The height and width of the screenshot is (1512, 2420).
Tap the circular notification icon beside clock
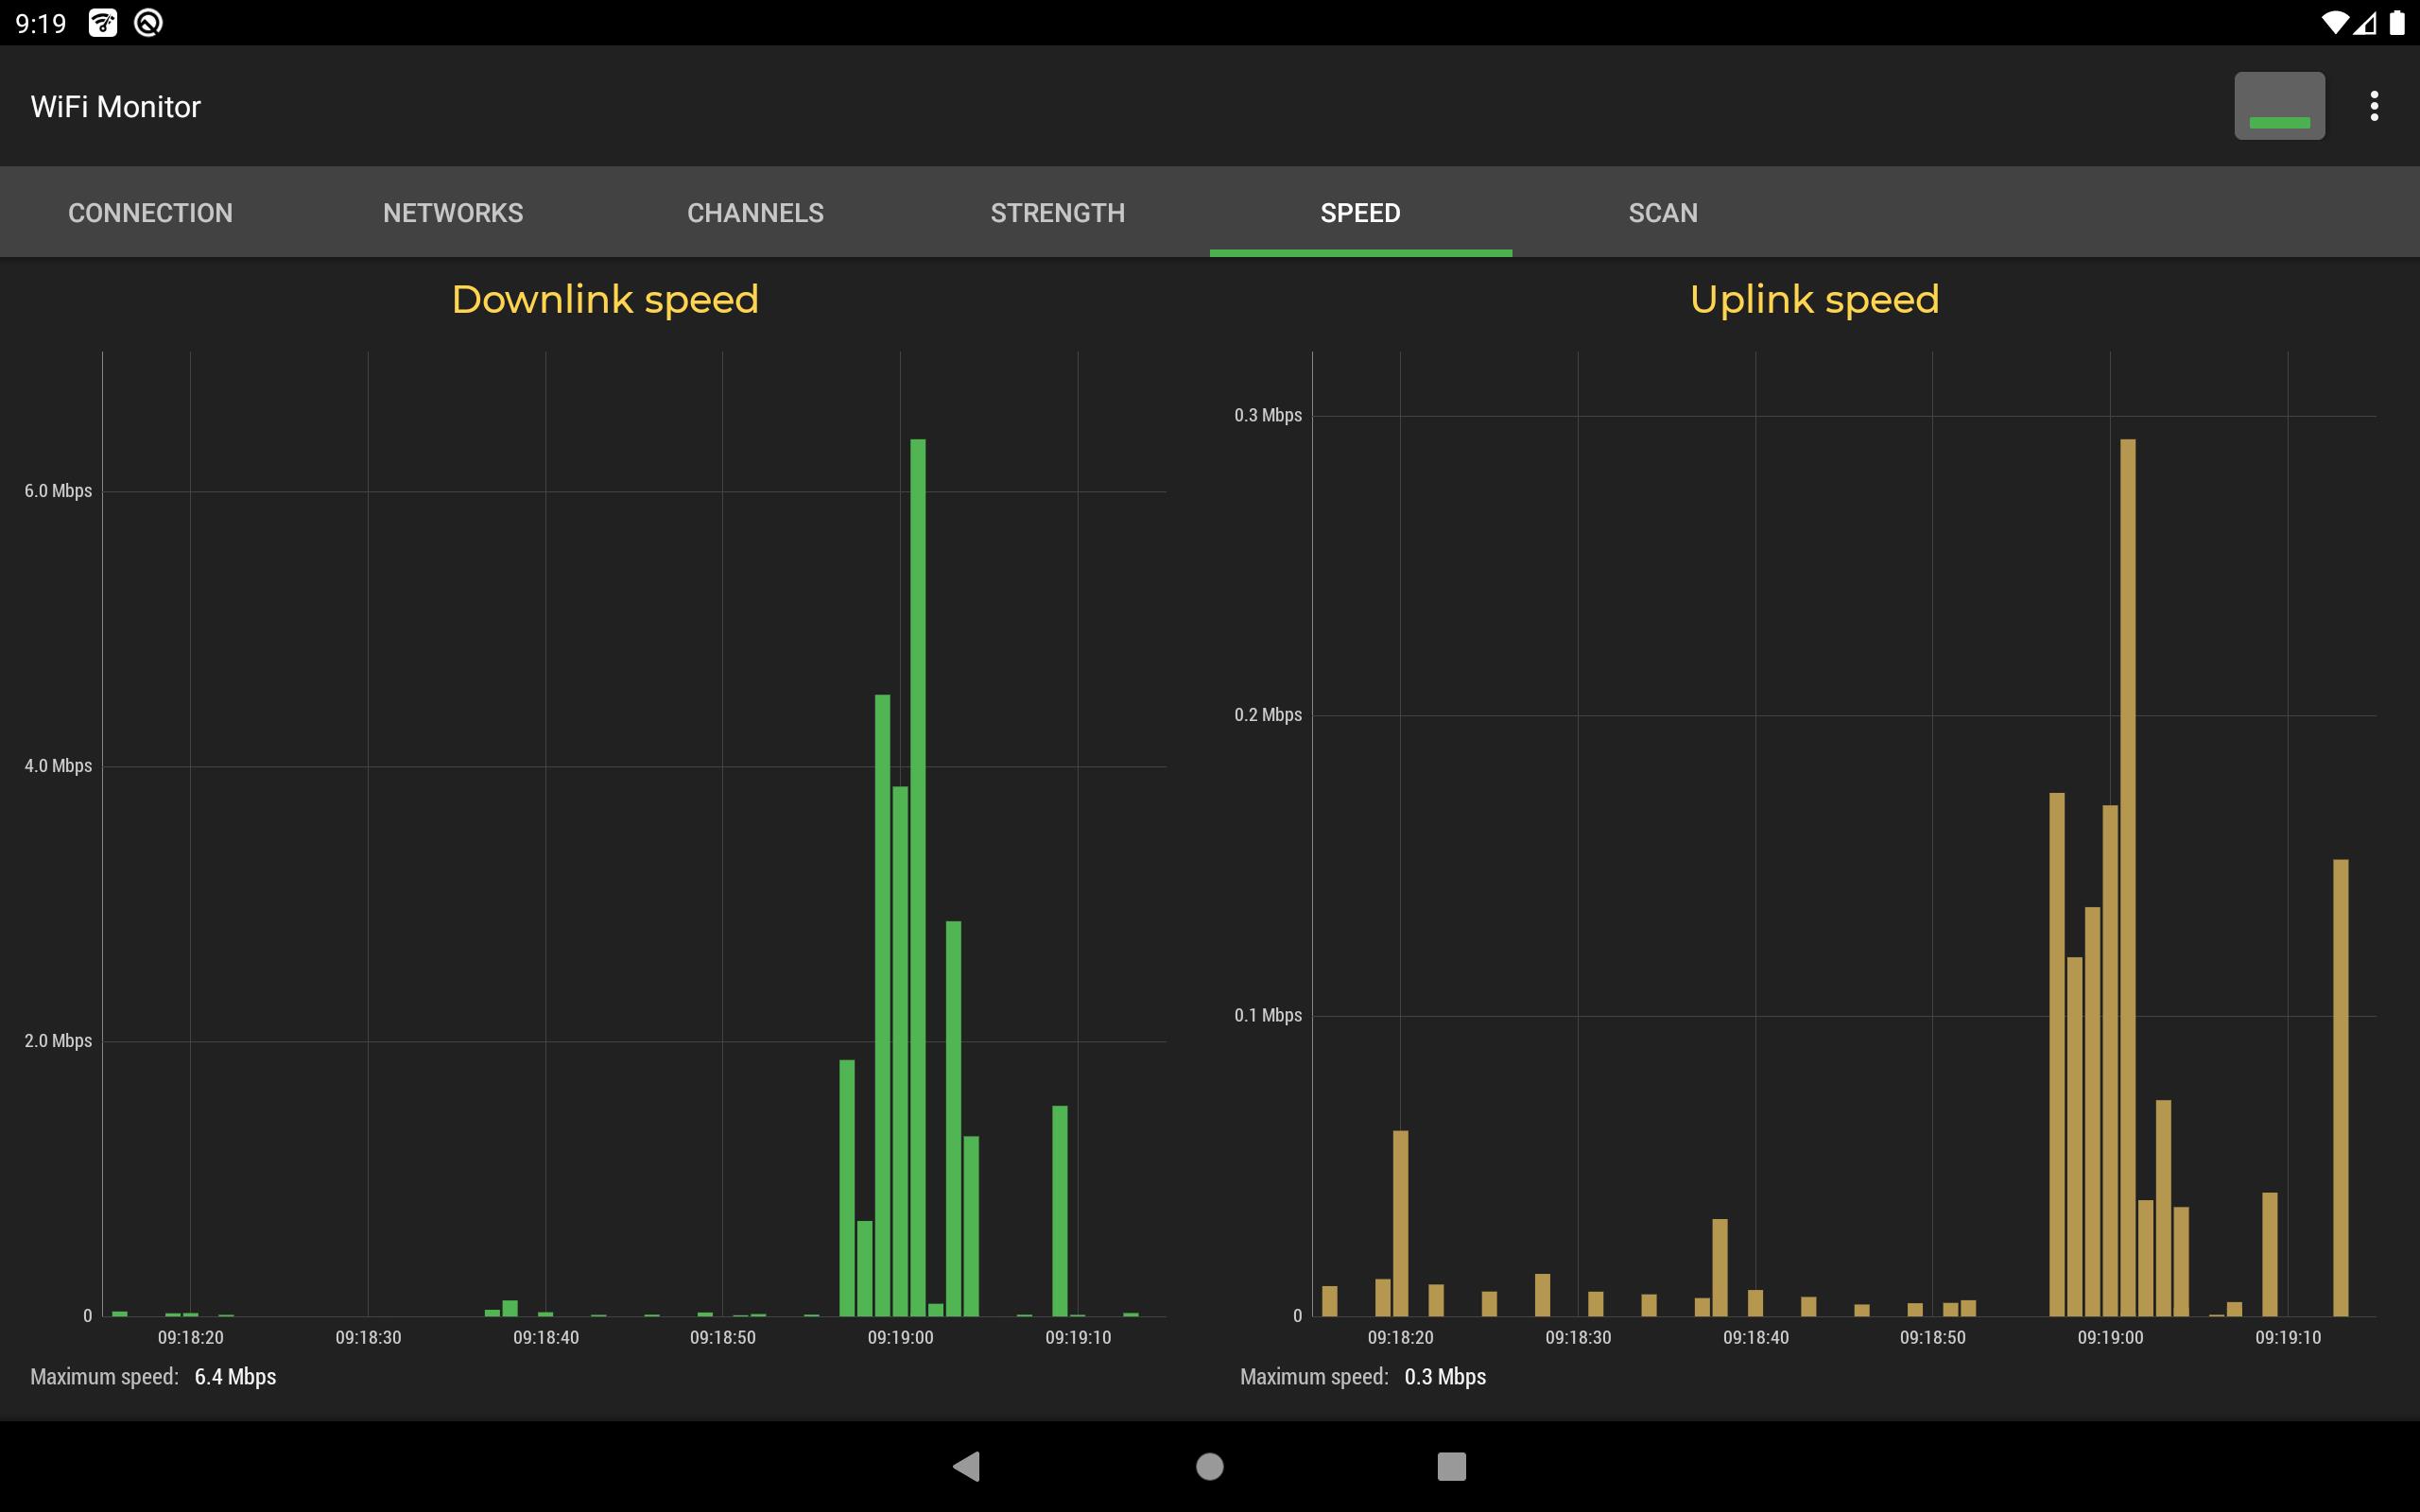pyautogui.click(x=148, y=22)
